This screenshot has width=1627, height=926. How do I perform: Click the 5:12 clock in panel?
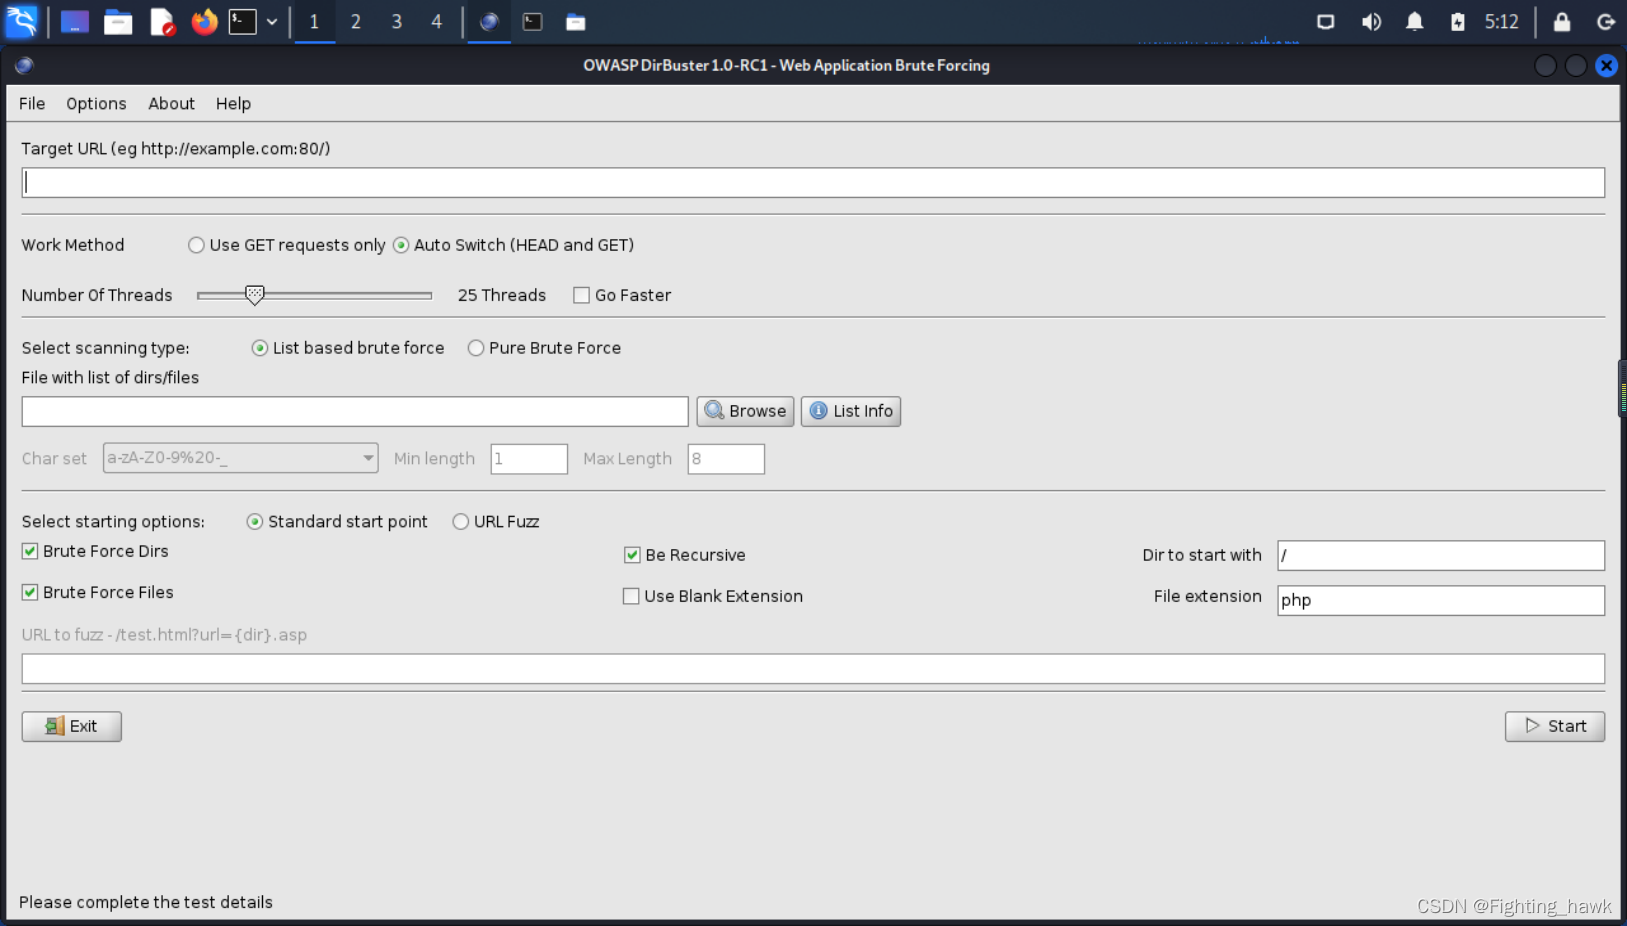point(1502,22)
